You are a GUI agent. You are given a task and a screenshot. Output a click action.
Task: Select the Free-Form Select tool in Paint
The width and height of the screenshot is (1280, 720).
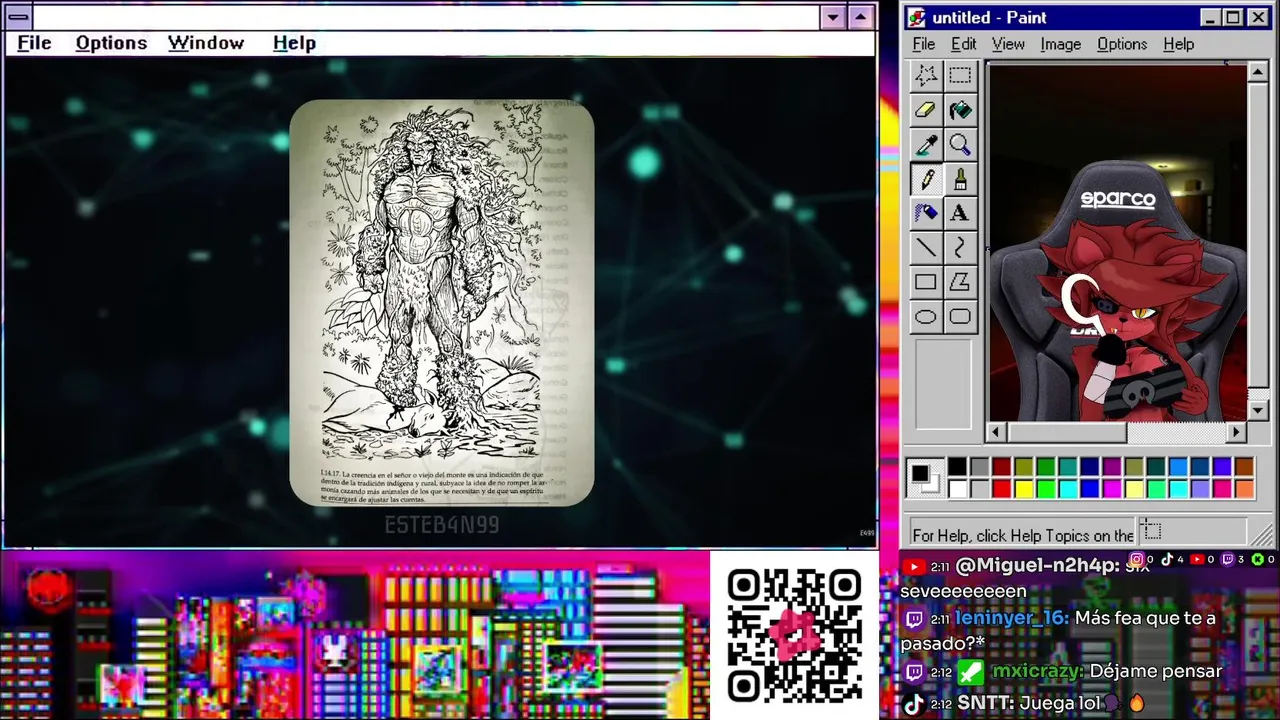point(926,76)
